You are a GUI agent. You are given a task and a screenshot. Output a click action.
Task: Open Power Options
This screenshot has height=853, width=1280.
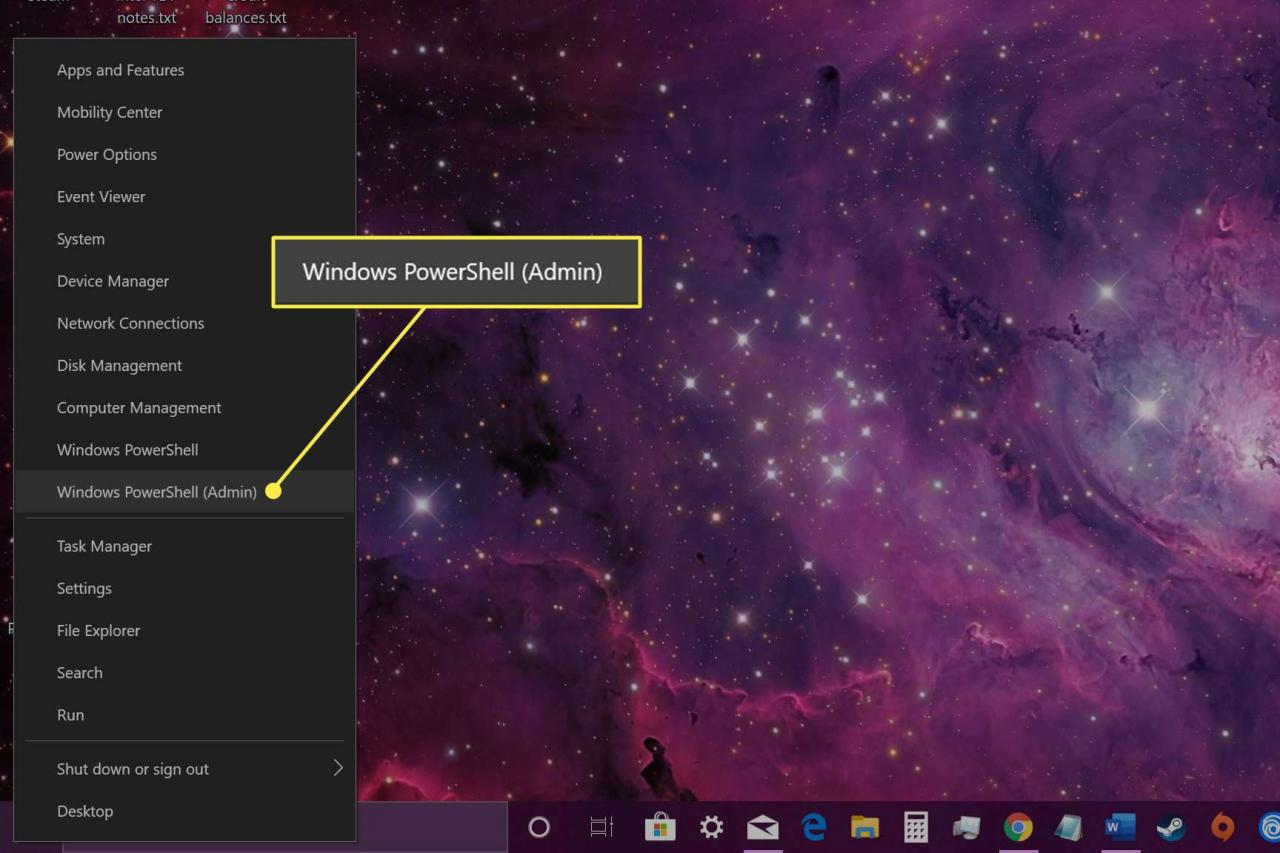click(x=185, y=154)
